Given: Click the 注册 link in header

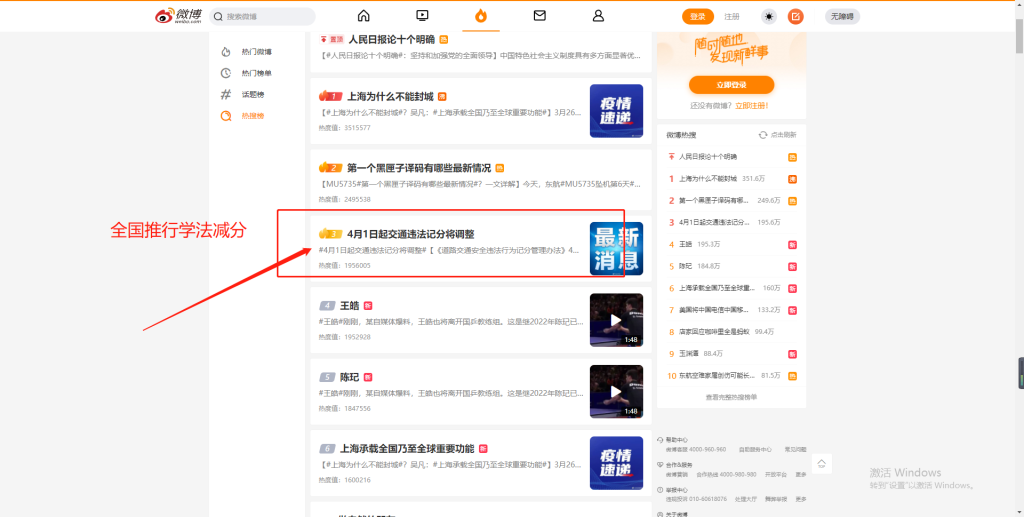Looking at the screenshot, I should 732,16.
